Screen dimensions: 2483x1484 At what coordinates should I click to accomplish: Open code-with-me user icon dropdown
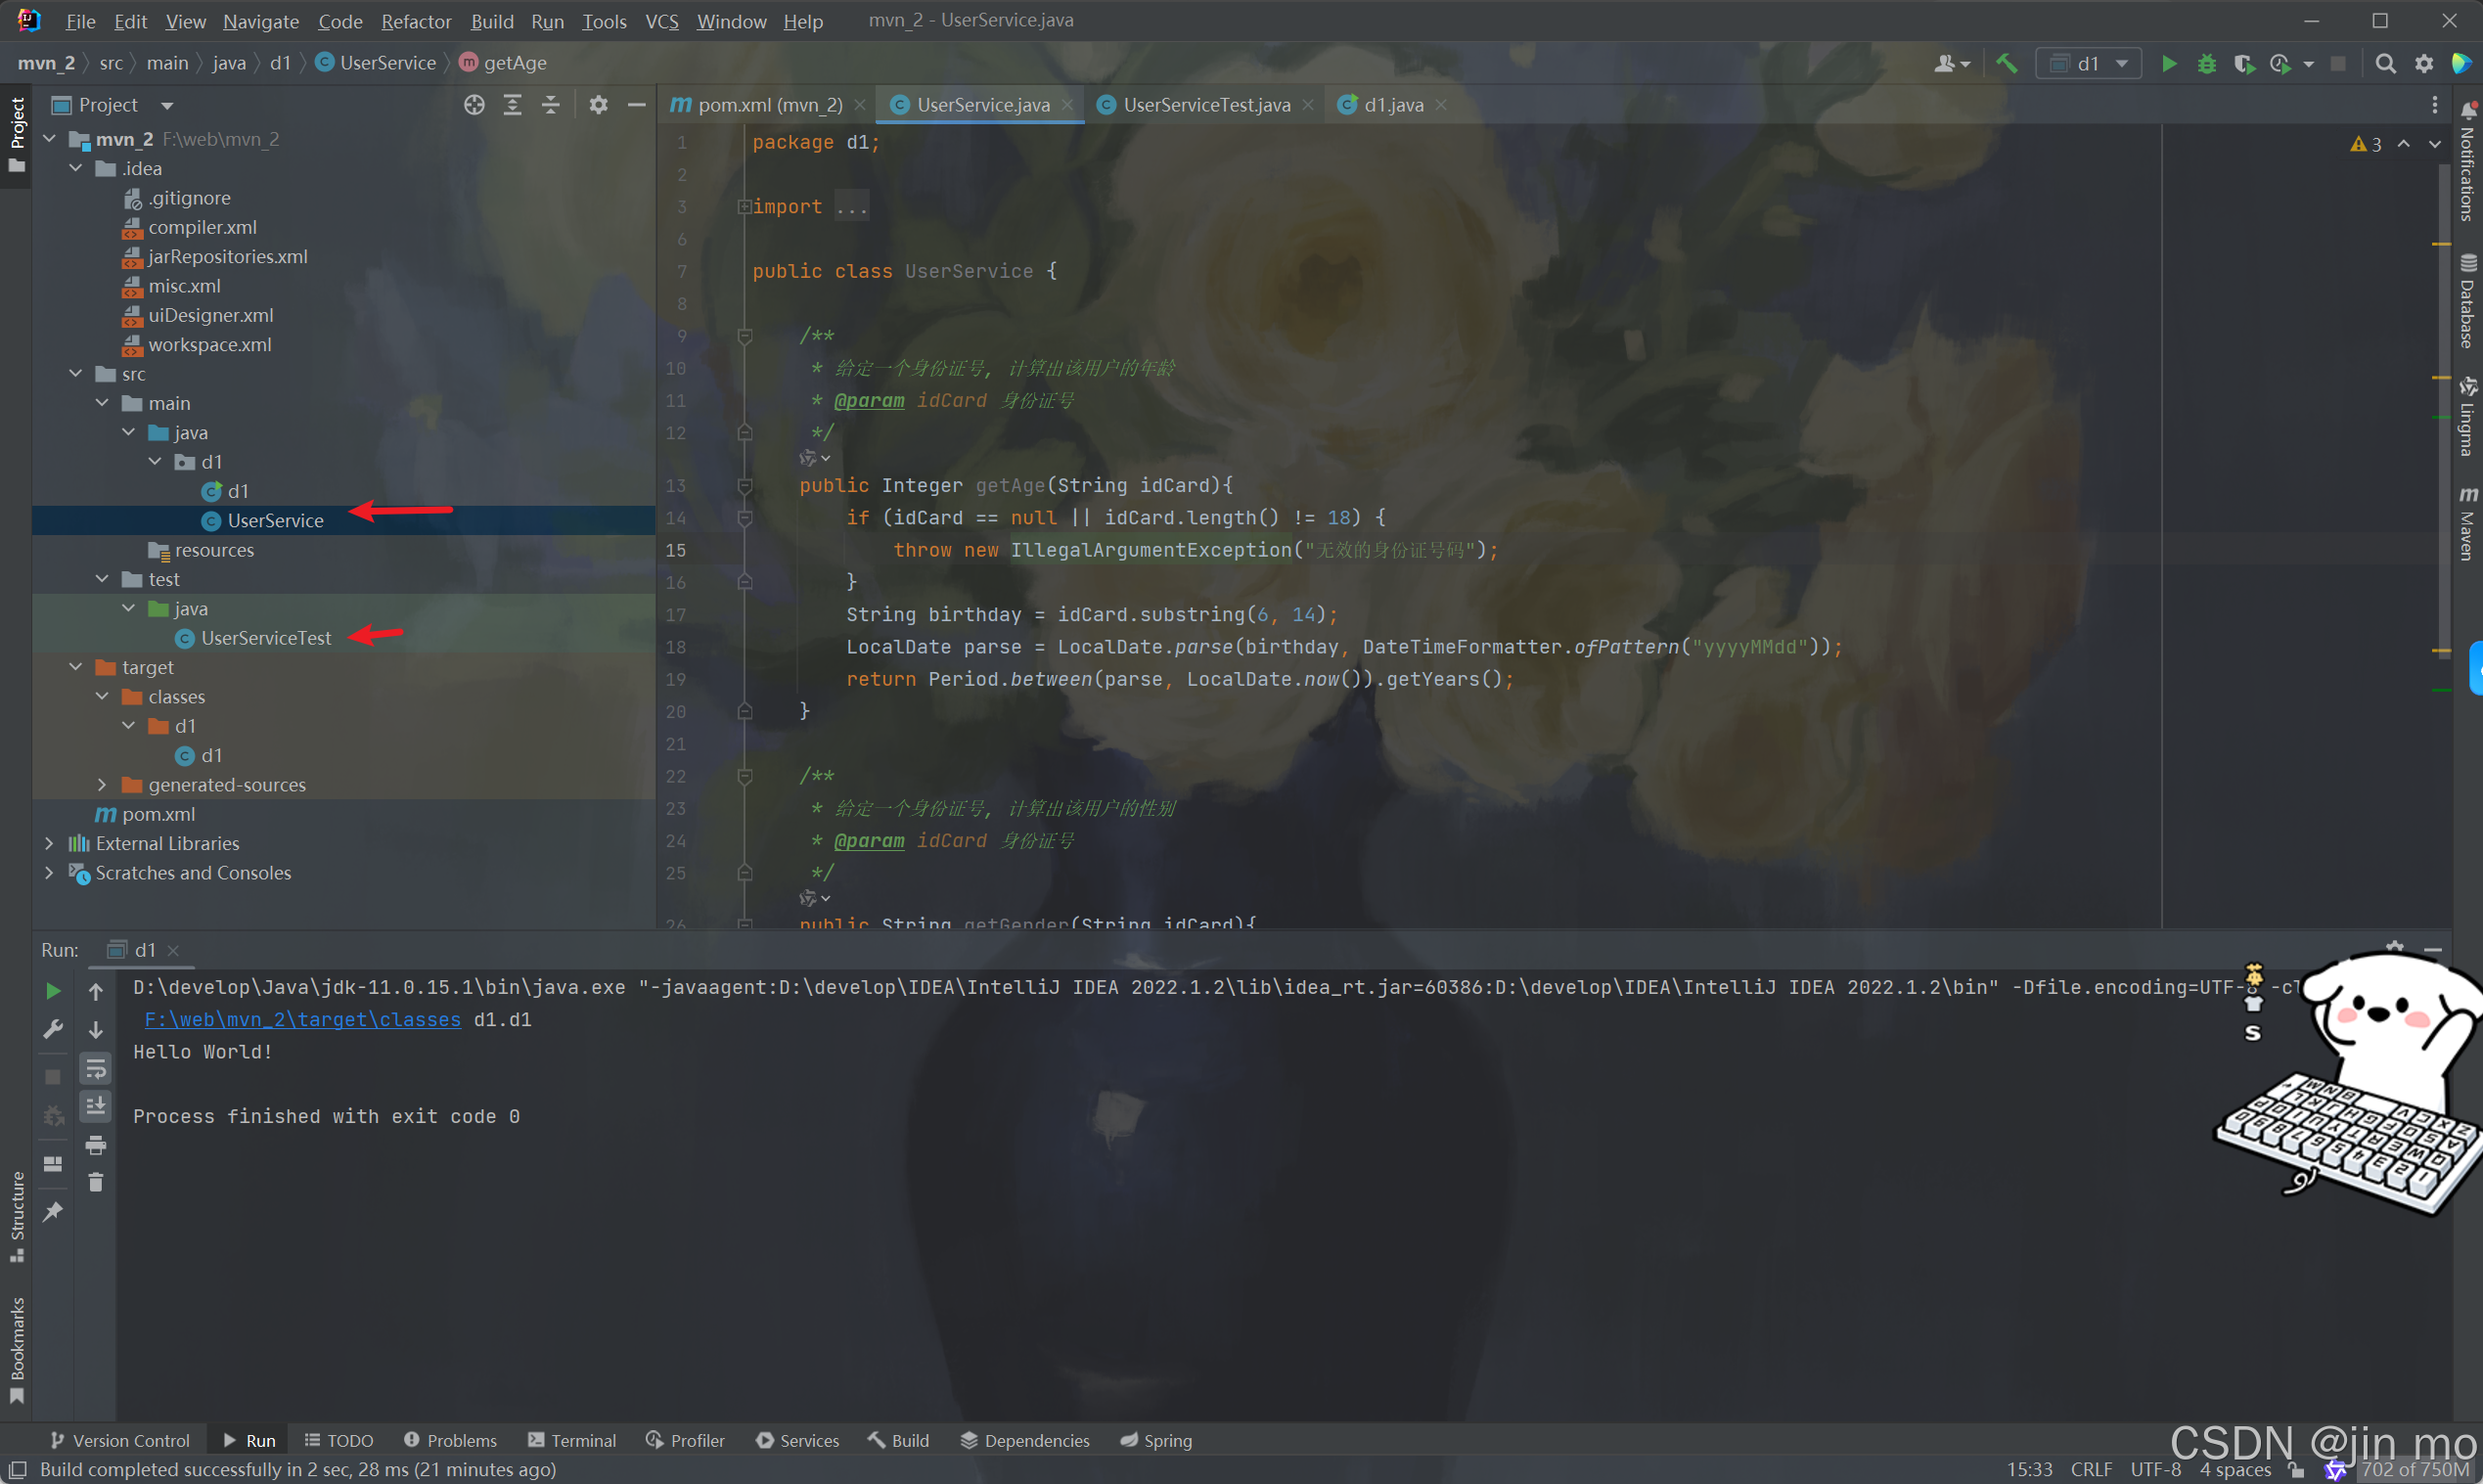coord(1952,64)
